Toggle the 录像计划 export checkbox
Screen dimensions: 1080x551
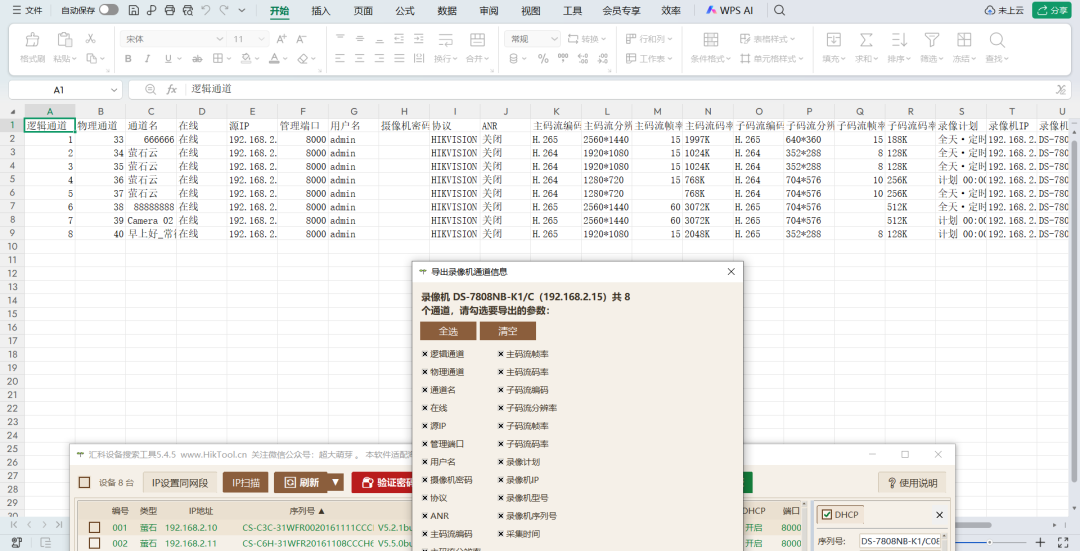pos(501,462)
